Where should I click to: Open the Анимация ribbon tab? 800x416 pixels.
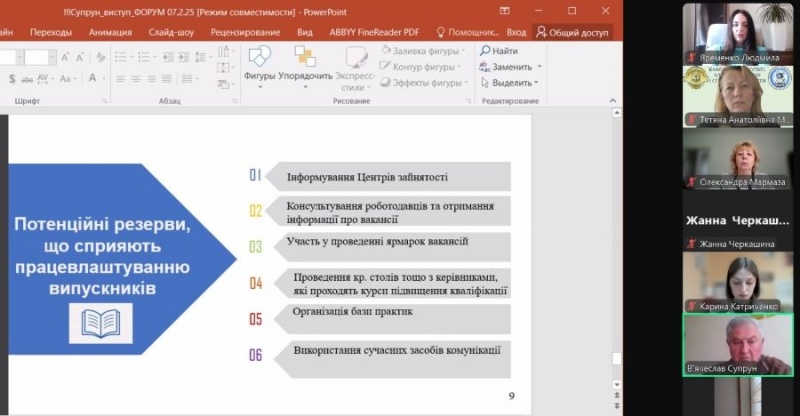tap(109, 32)
